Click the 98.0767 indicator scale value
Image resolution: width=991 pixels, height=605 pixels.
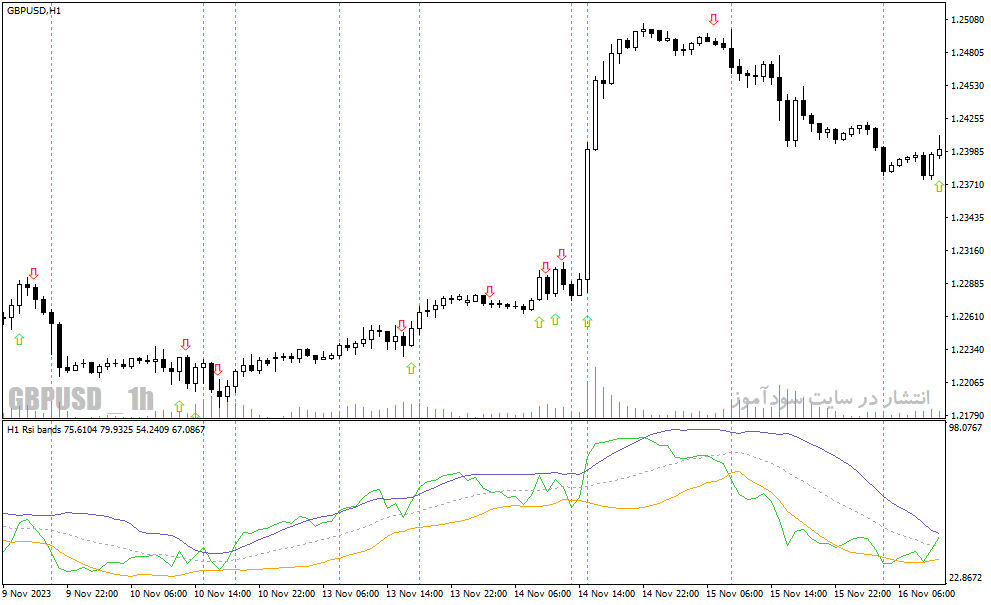tap(966, 428)
